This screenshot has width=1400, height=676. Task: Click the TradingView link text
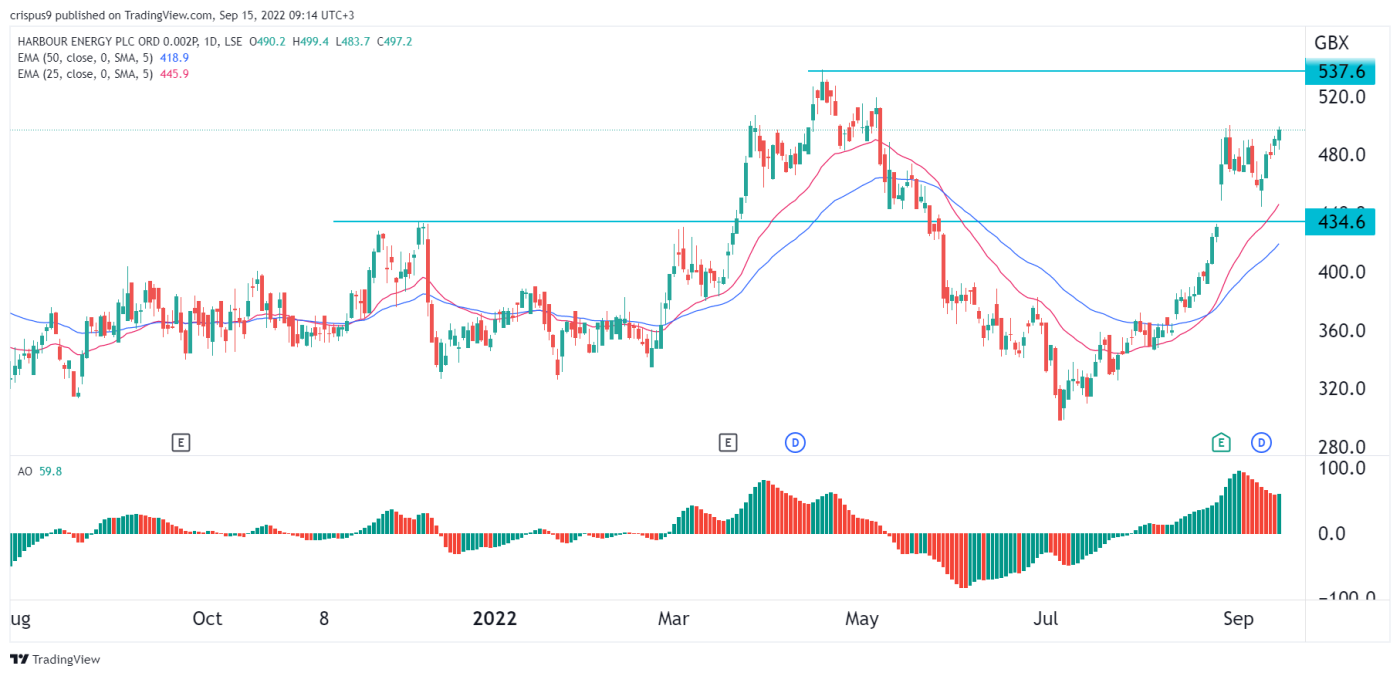click(x=67, y=659)
